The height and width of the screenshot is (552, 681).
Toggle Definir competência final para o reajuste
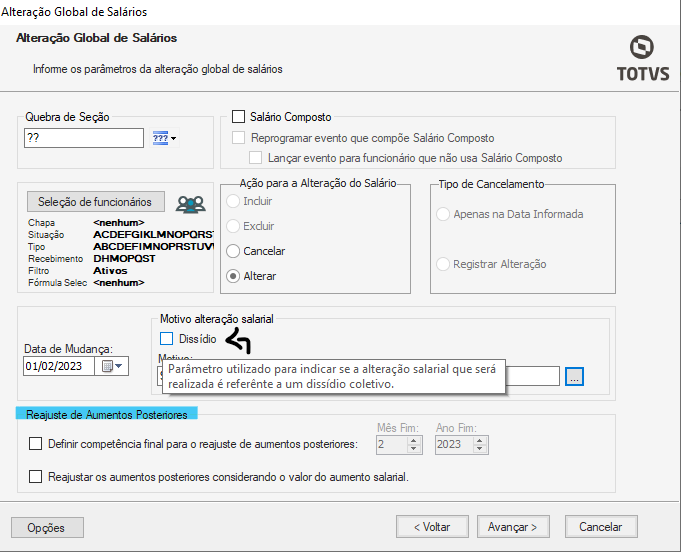[x=36, y=444]
